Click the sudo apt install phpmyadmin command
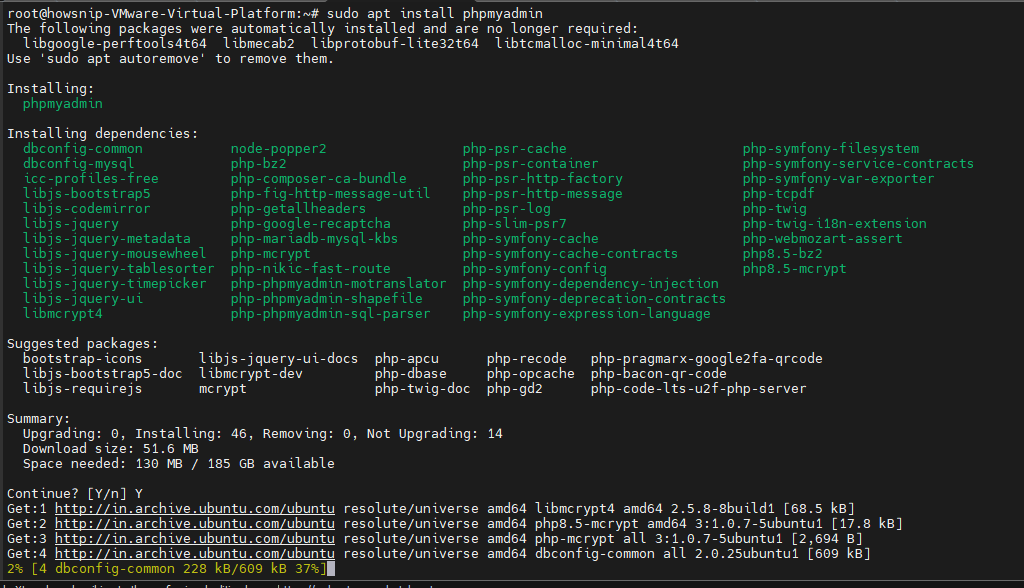The height and width of the screenshot is (588, 1024). [x=435, y=14]
